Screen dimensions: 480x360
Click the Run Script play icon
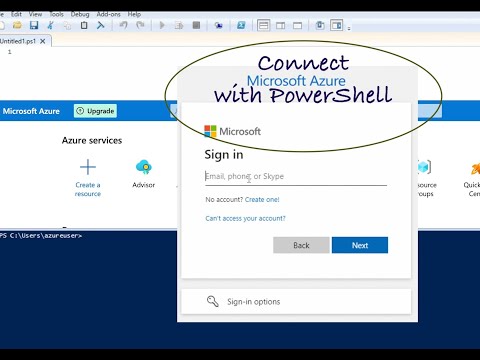(162, 25)
